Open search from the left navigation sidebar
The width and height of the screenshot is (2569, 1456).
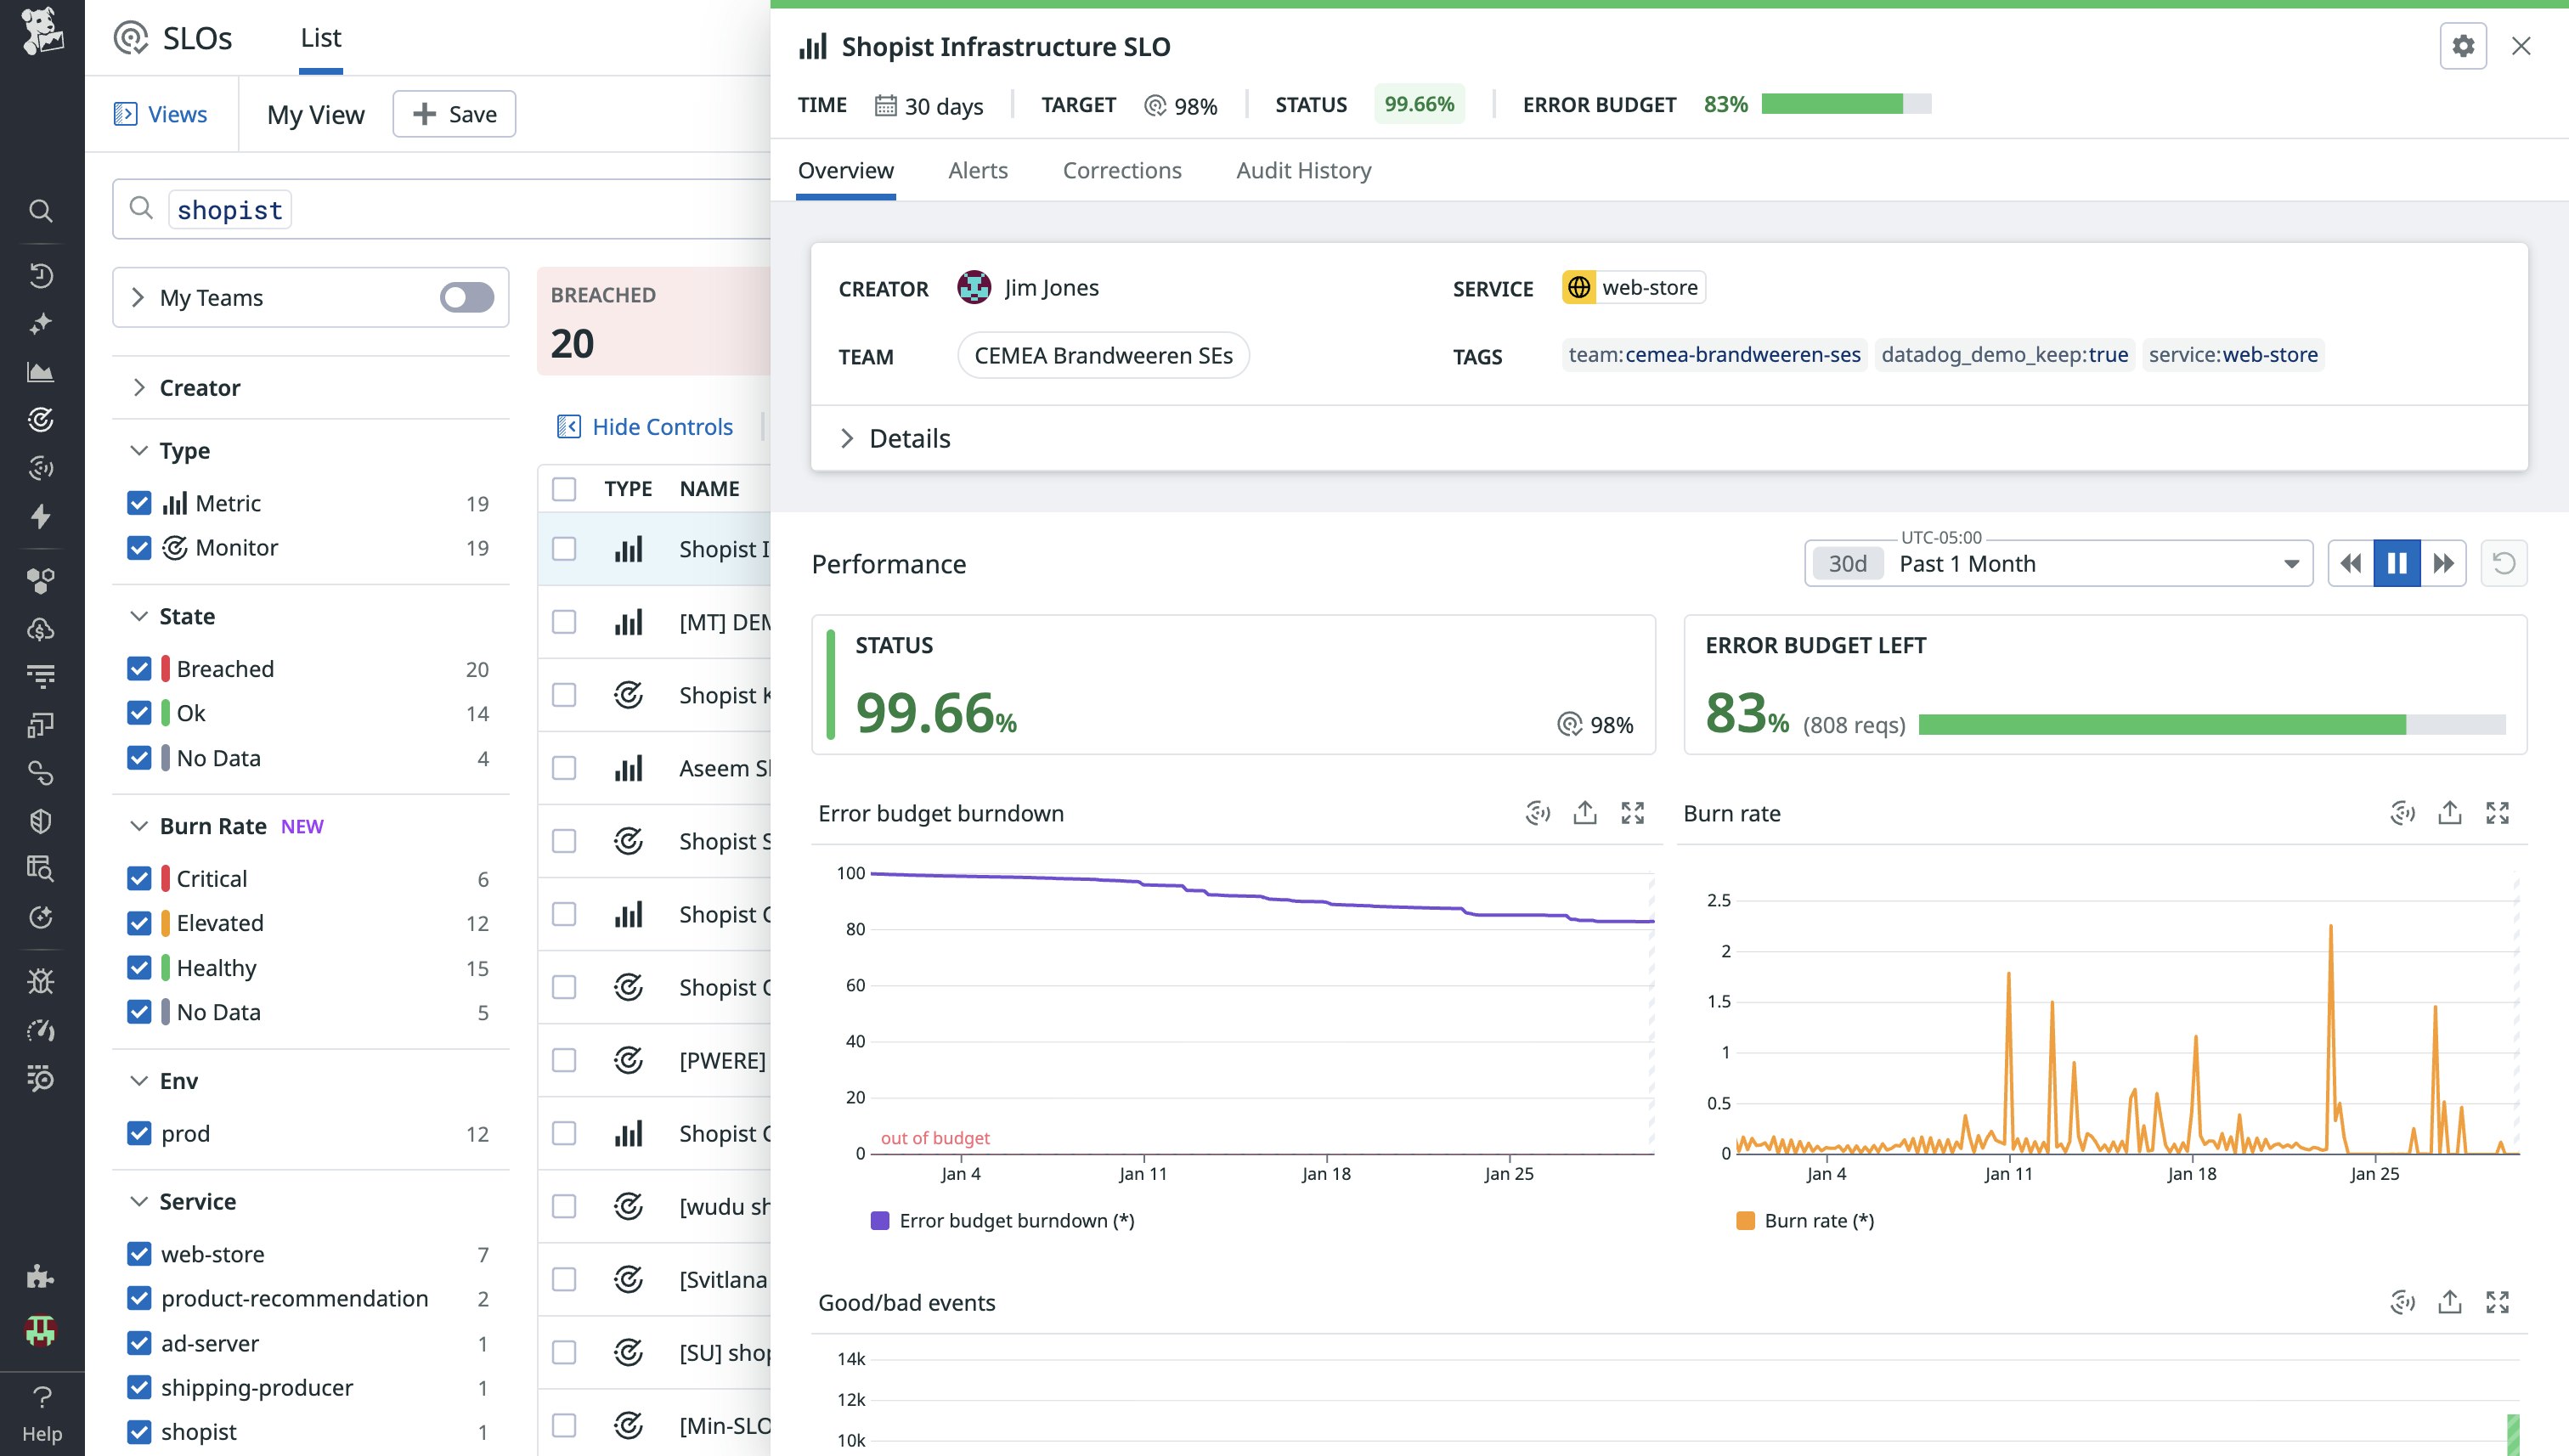pyautogui.click(x=40, y=211)
